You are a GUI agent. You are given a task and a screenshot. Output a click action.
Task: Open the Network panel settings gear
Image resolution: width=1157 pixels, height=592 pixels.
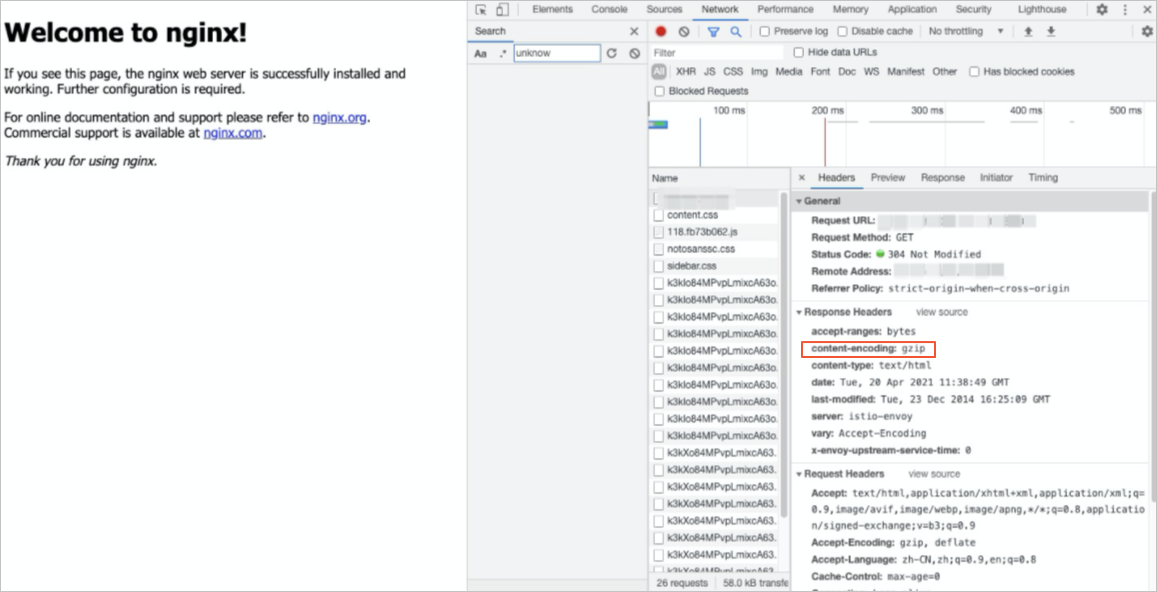pyautogui.click(x=1147, y=31)
